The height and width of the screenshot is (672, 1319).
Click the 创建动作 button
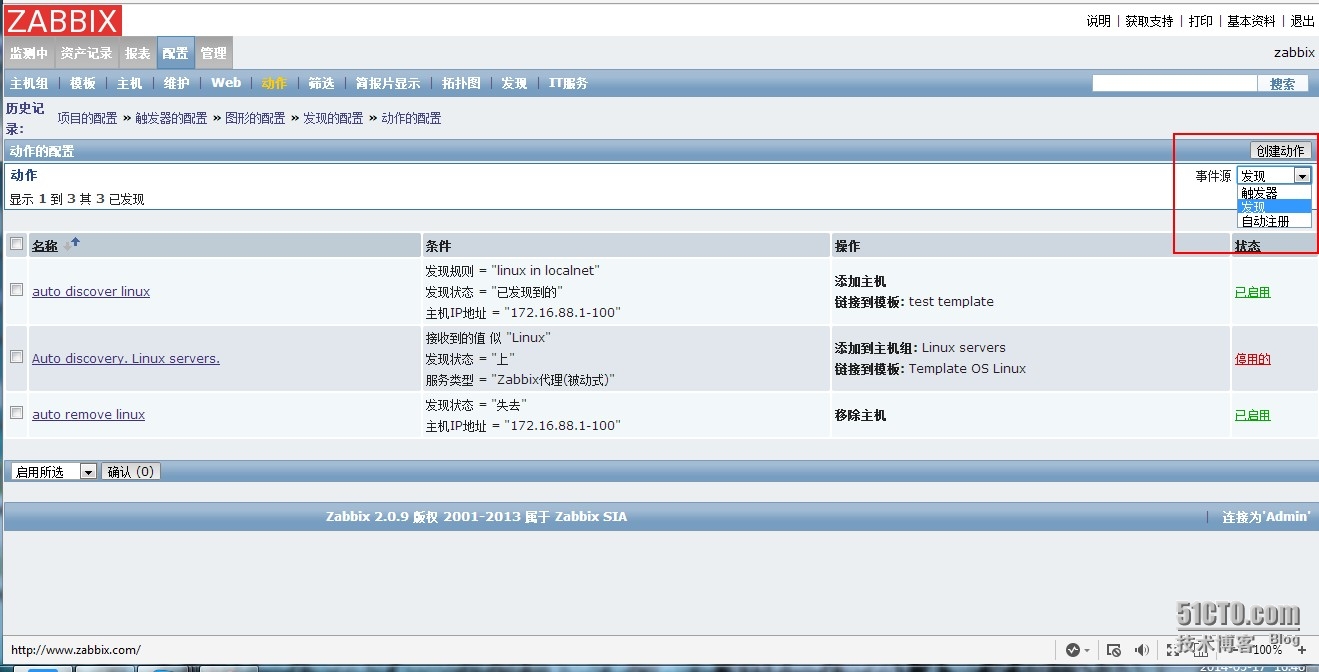click(x=1281, y=151)
